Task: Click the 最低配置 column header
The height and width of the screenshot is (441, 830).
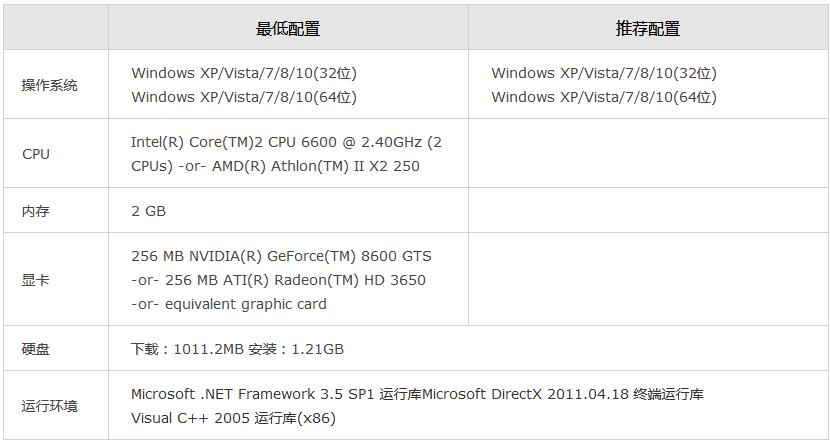Action: coord(288,29)
